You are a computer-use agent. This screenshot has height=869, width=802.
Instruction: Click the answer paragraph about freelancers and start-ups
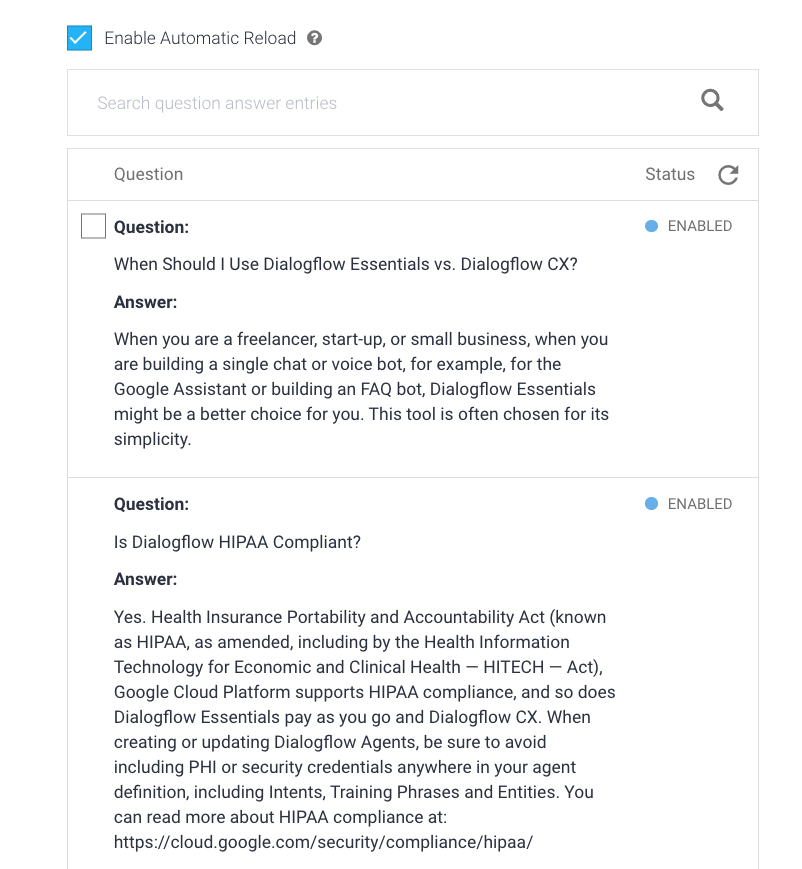(361, 389)
